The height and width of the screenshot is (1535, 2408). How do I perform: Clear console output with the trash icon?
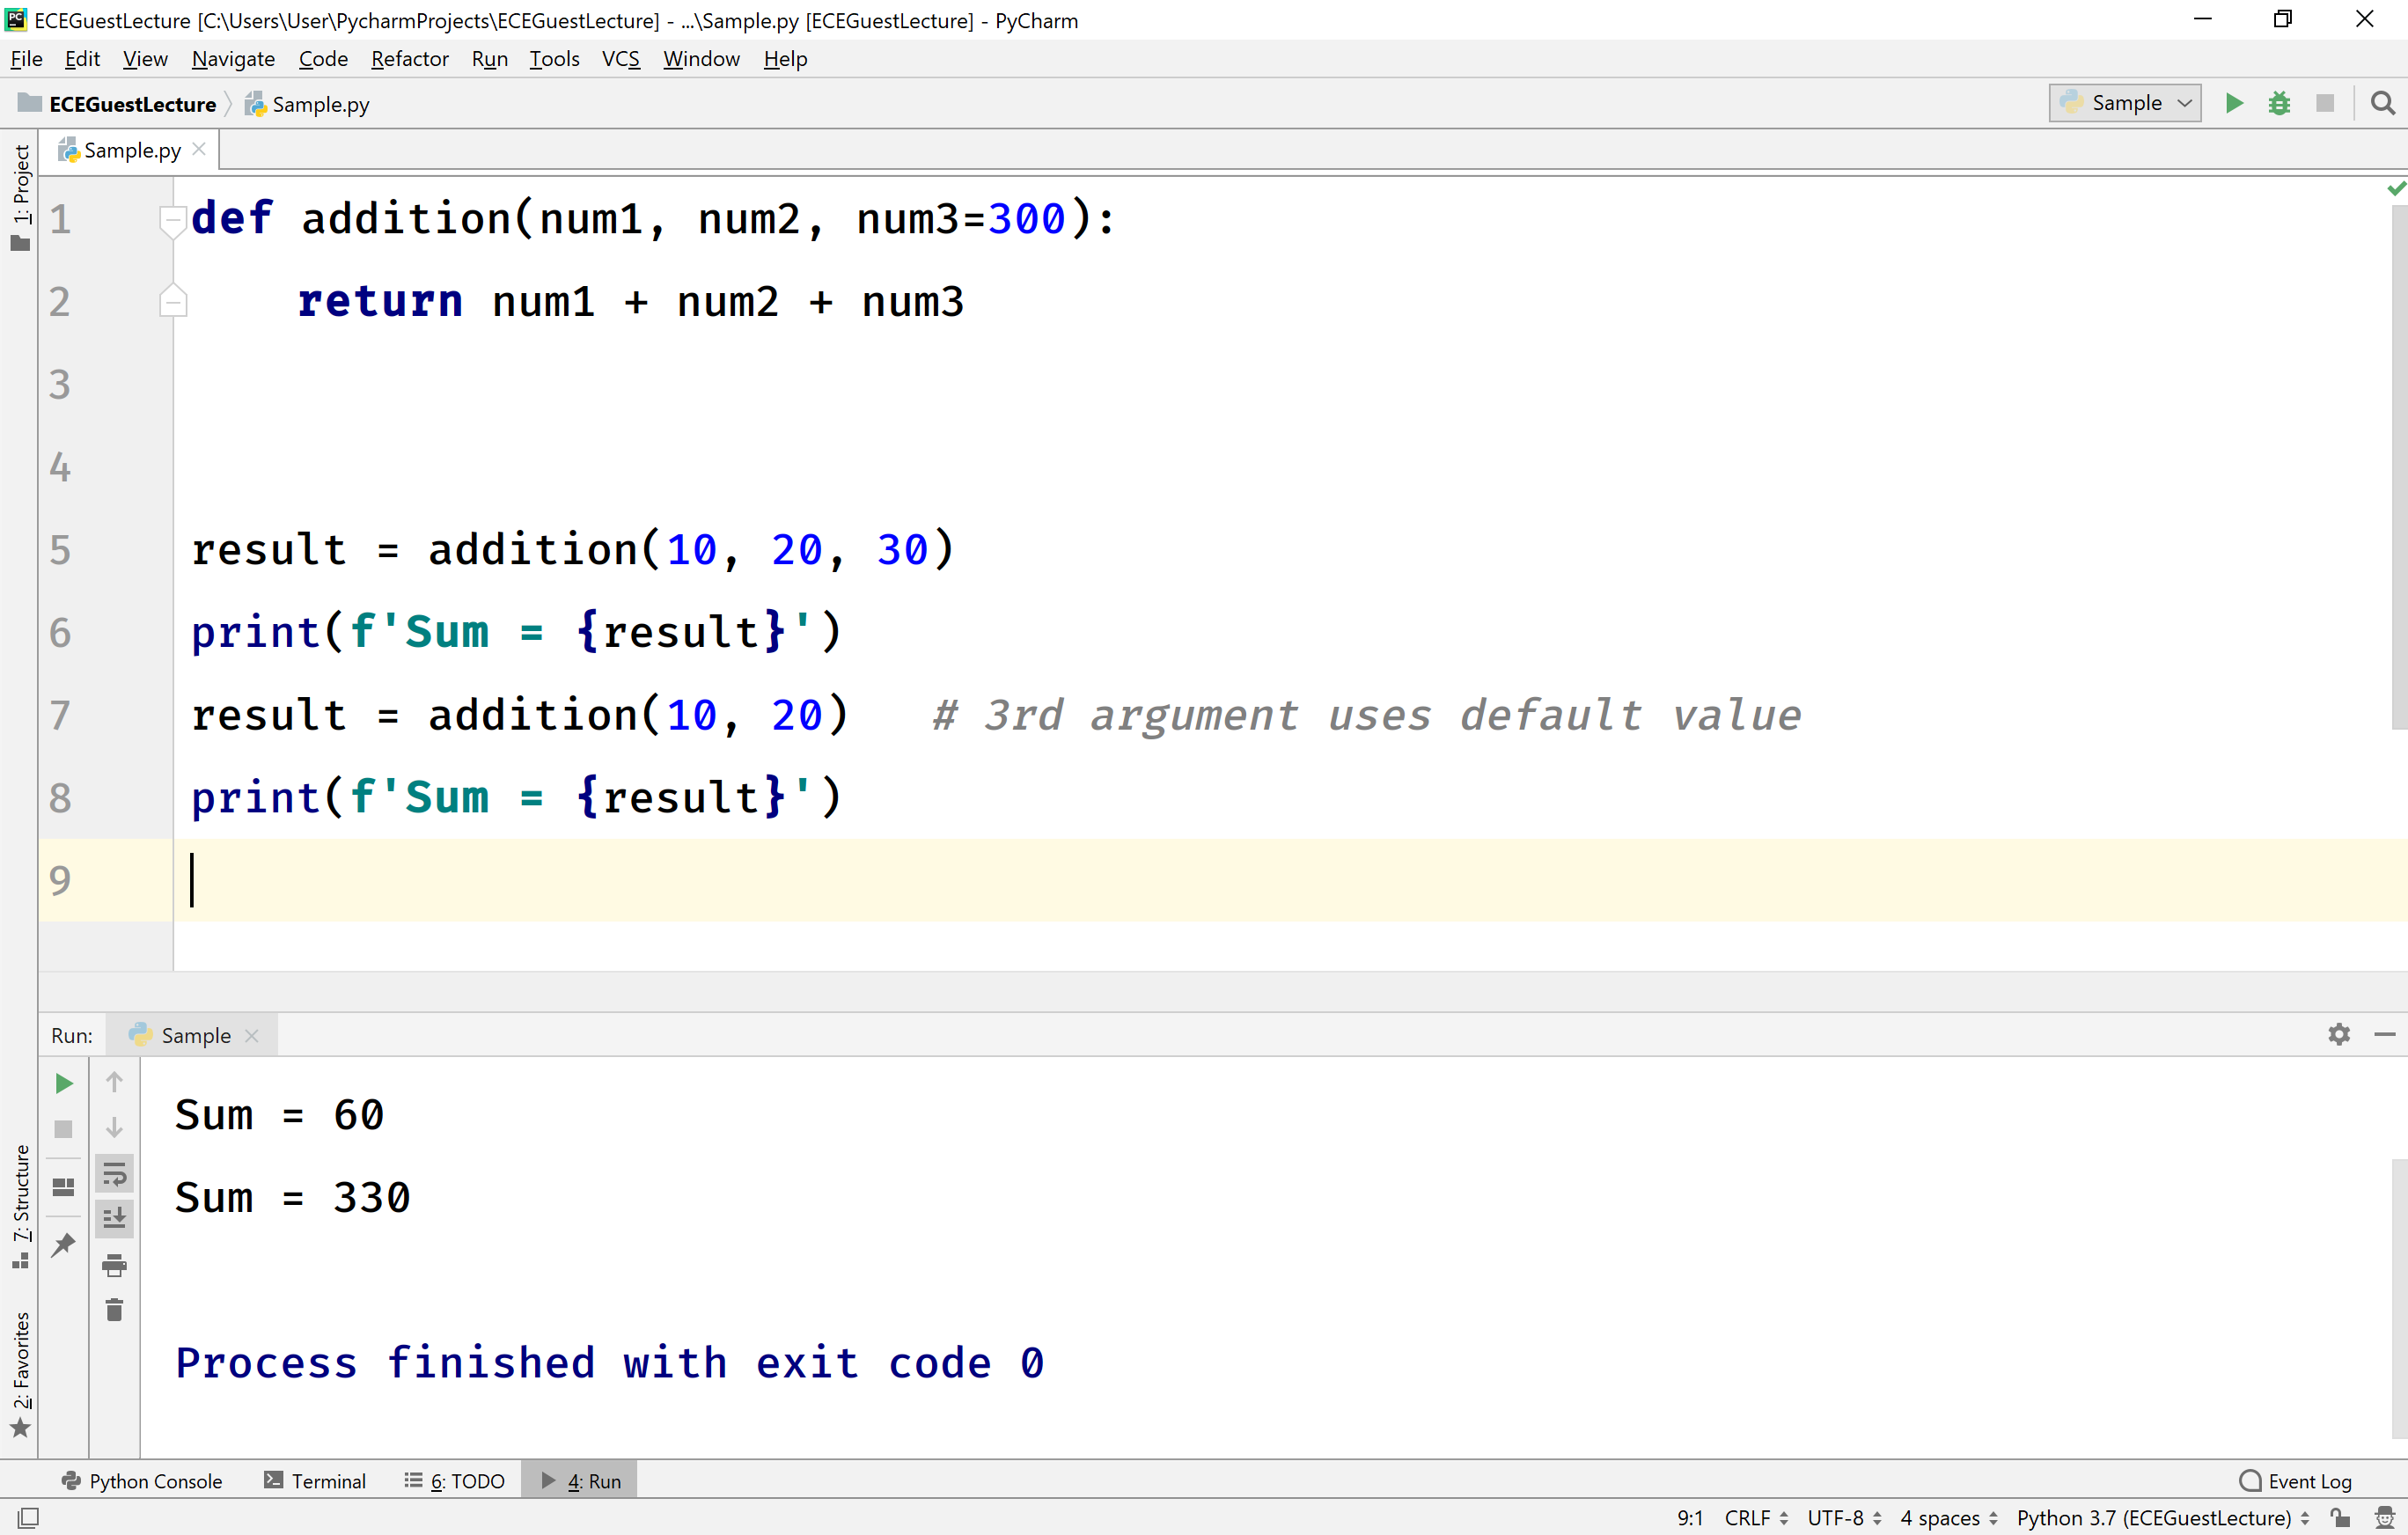114,1311
